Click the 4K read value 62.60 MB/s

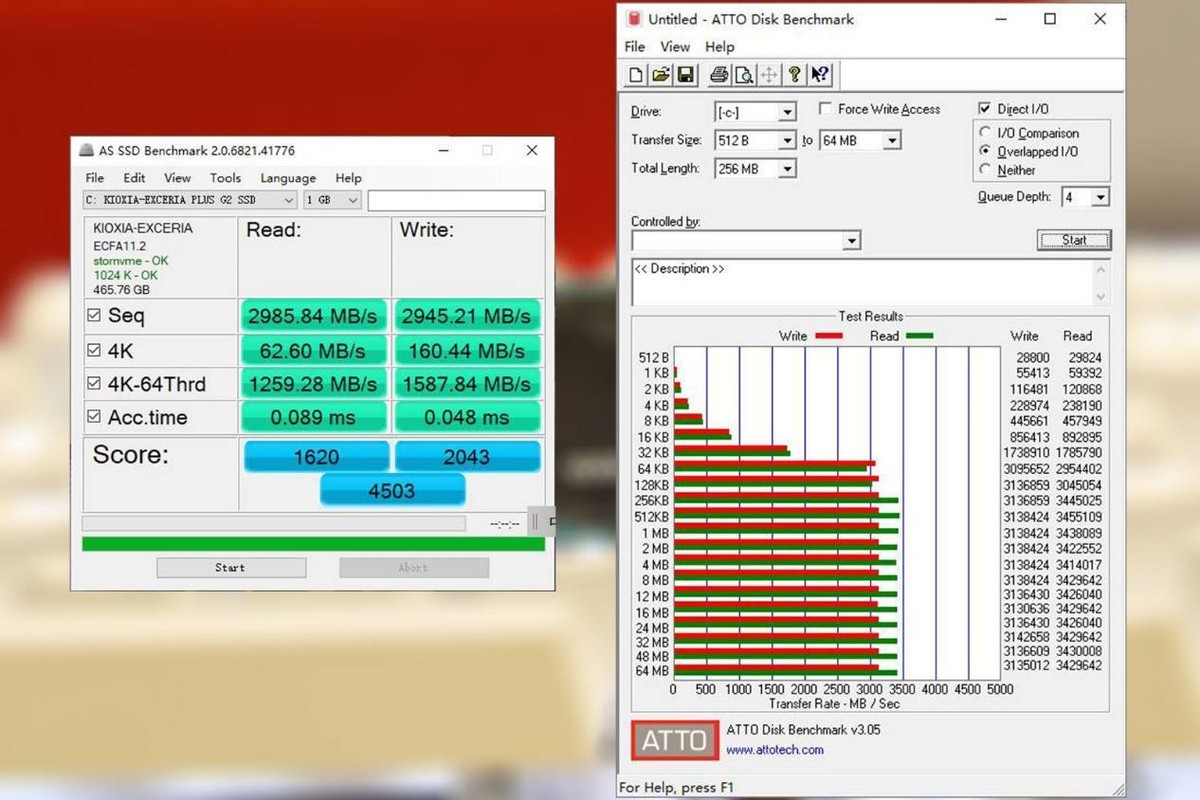(313, 351)
